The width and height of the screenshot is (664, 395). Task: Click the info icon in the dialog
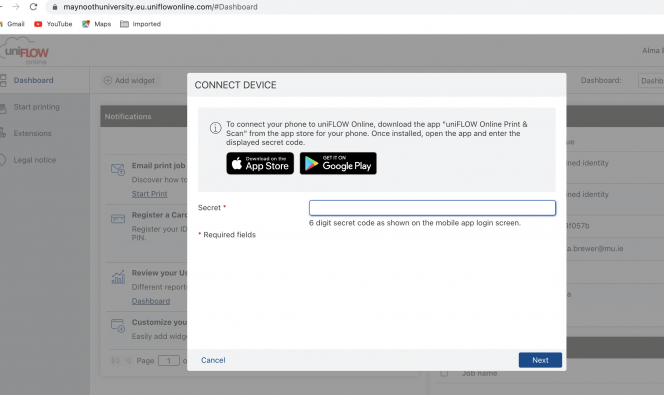(216, 128)
